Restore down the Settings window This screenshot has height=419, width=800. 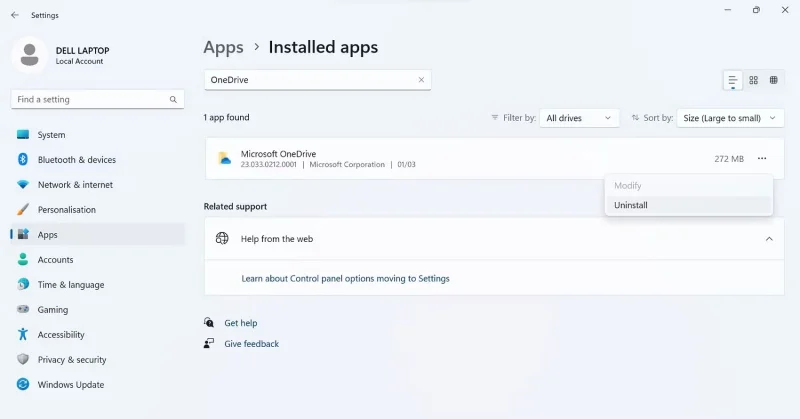pyautogui.click(x=756, y=10)
